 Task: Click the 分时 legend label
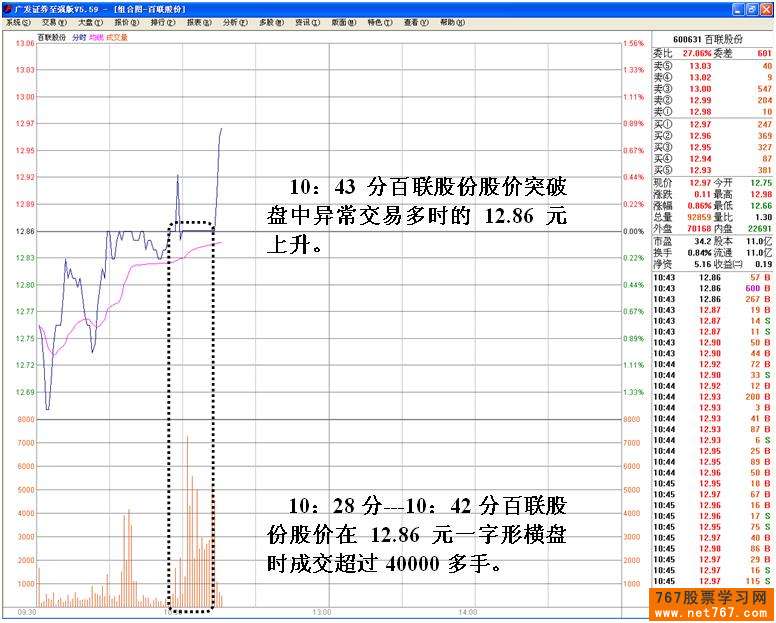(x=79, y=37)
